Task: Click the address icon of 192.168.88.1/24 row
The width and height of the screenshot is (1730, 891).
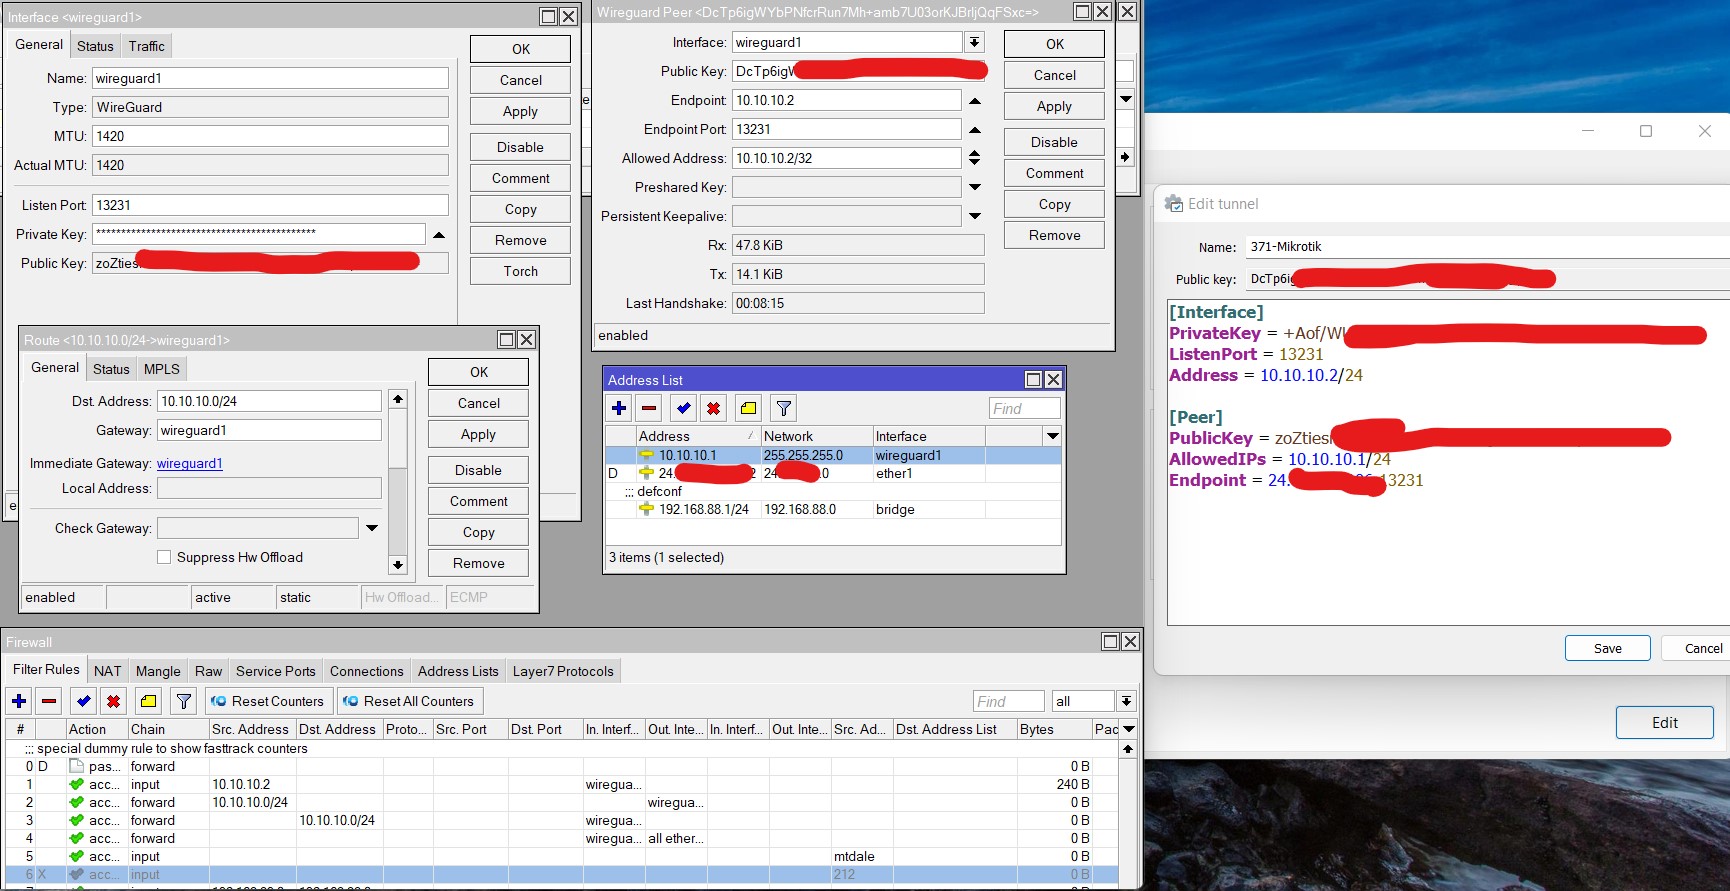Action: click(647, 509)
